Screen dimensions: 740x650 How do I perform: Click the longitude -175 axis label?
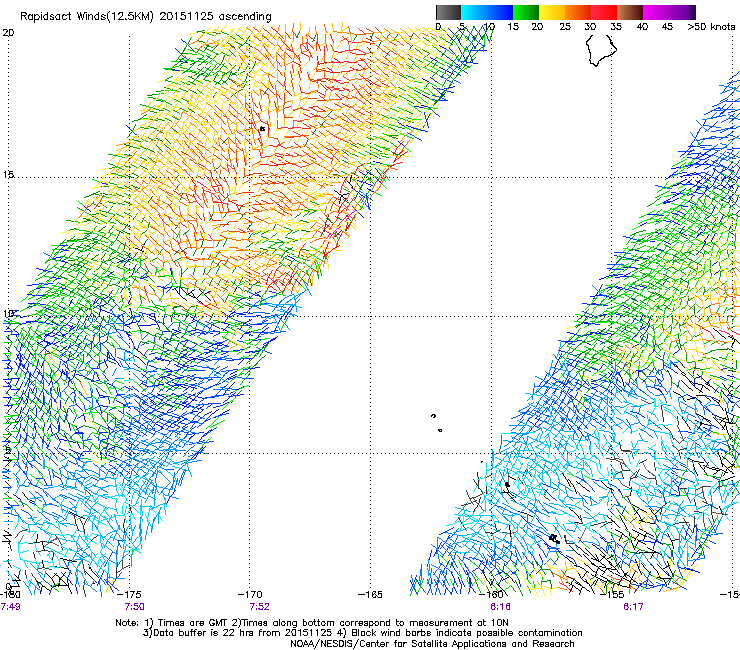coord(130,595)
